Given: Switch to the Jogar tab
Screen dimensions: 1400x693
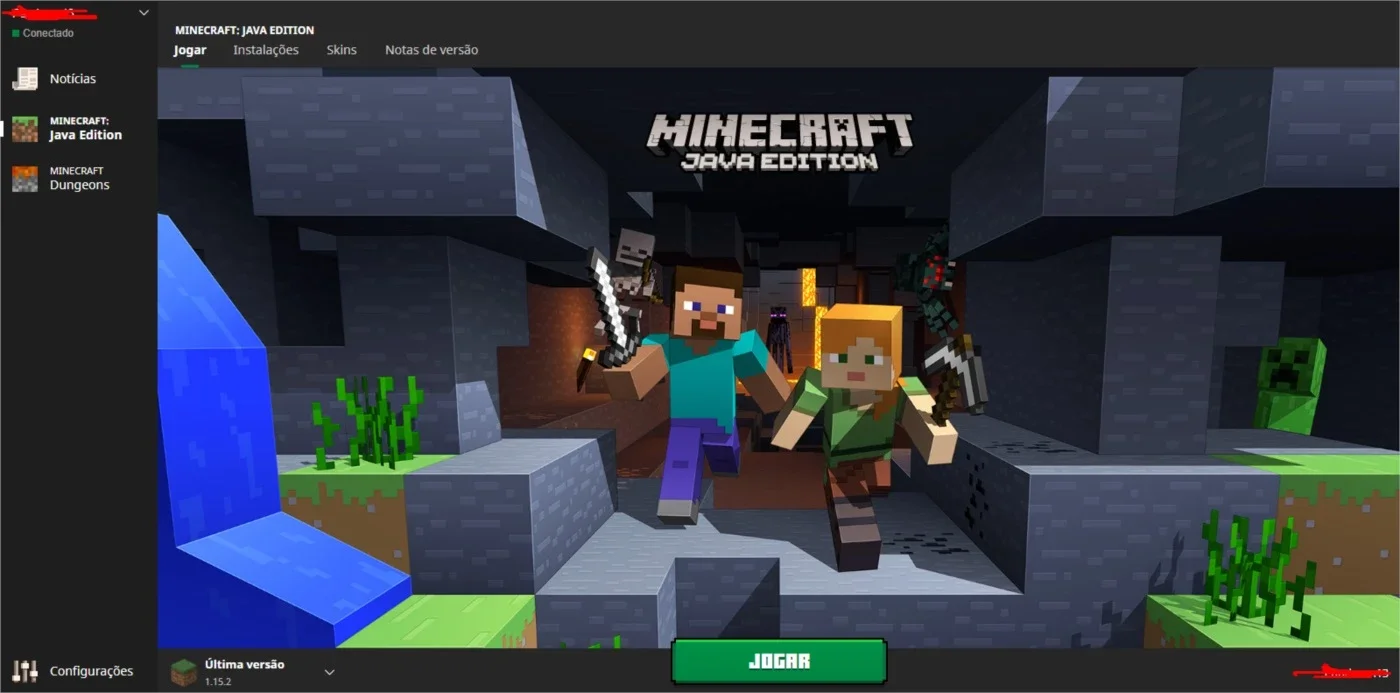Looking at the screenshot, I should [190, 50].
